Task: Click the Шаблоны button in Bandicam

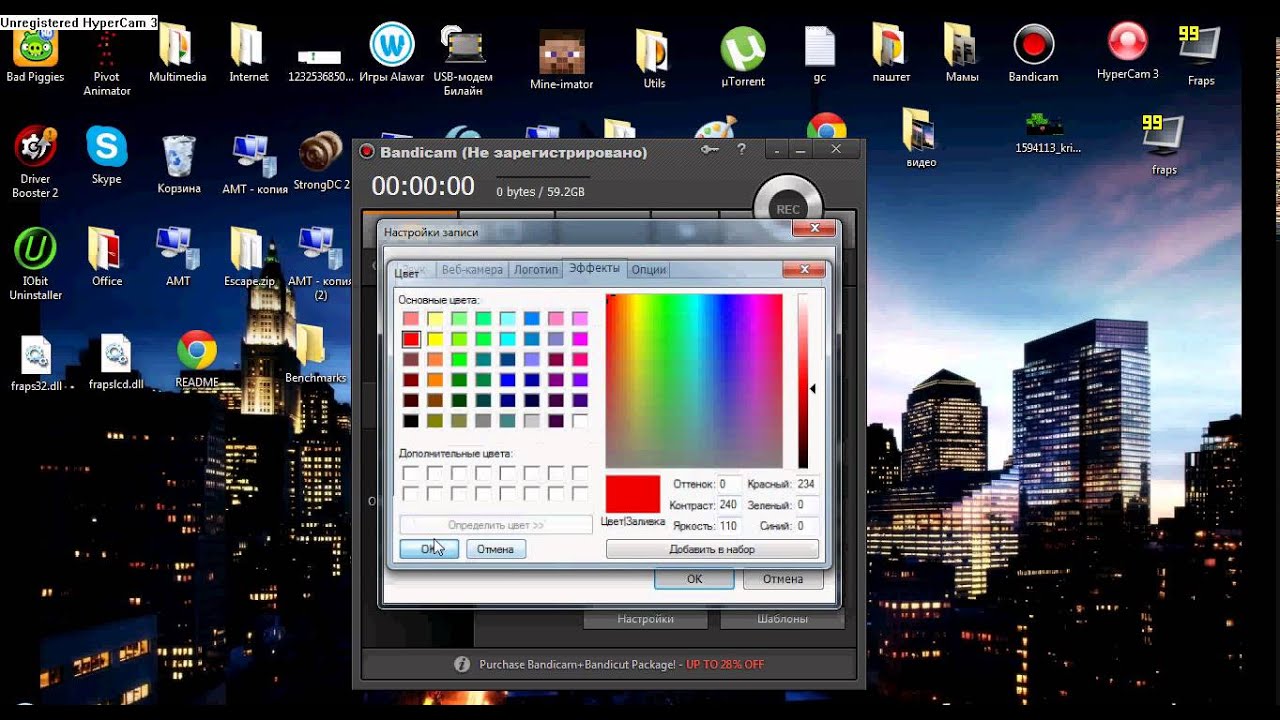Action: 782,619
